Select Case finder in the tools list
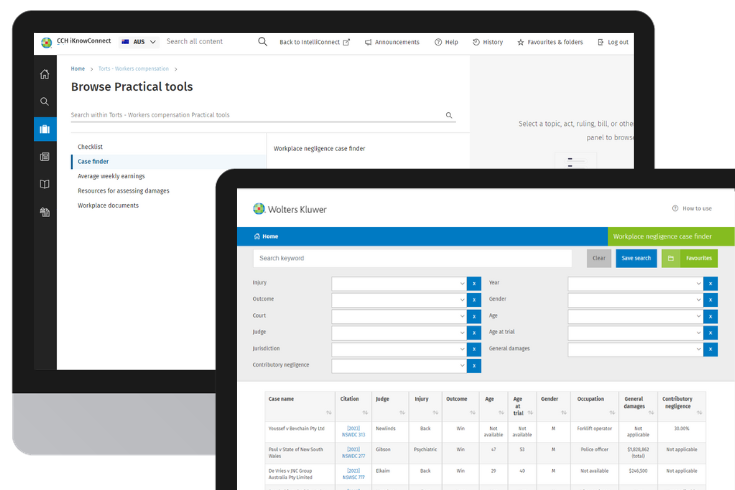 94,161
